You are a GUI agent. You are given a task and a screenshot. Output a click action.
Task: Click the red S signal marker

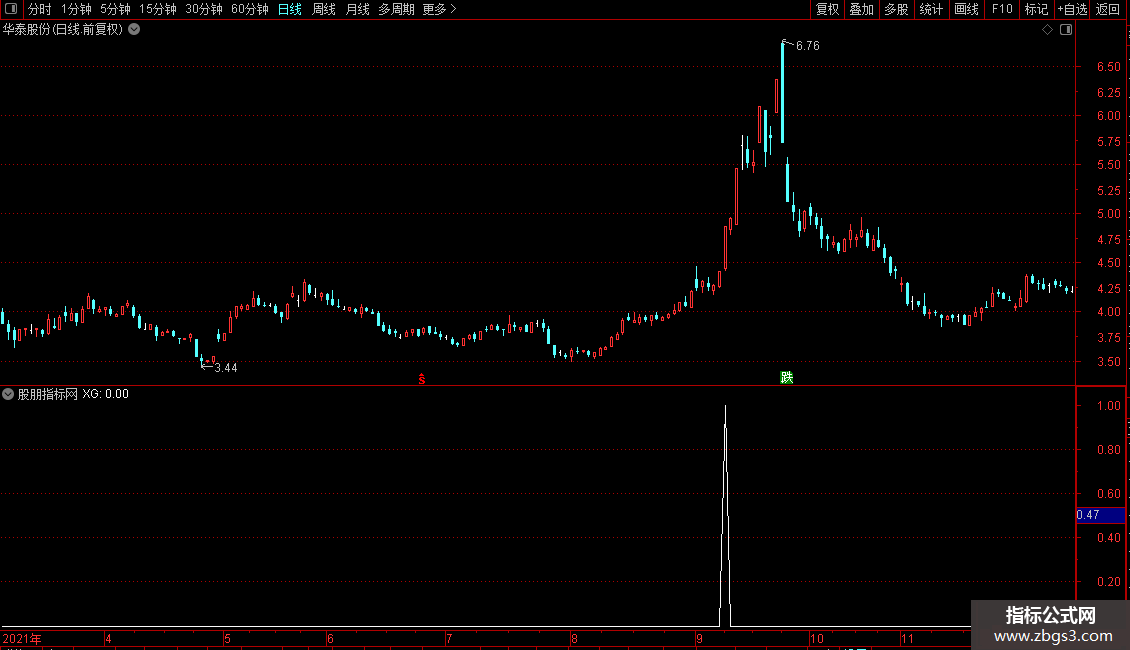(422, 379)
